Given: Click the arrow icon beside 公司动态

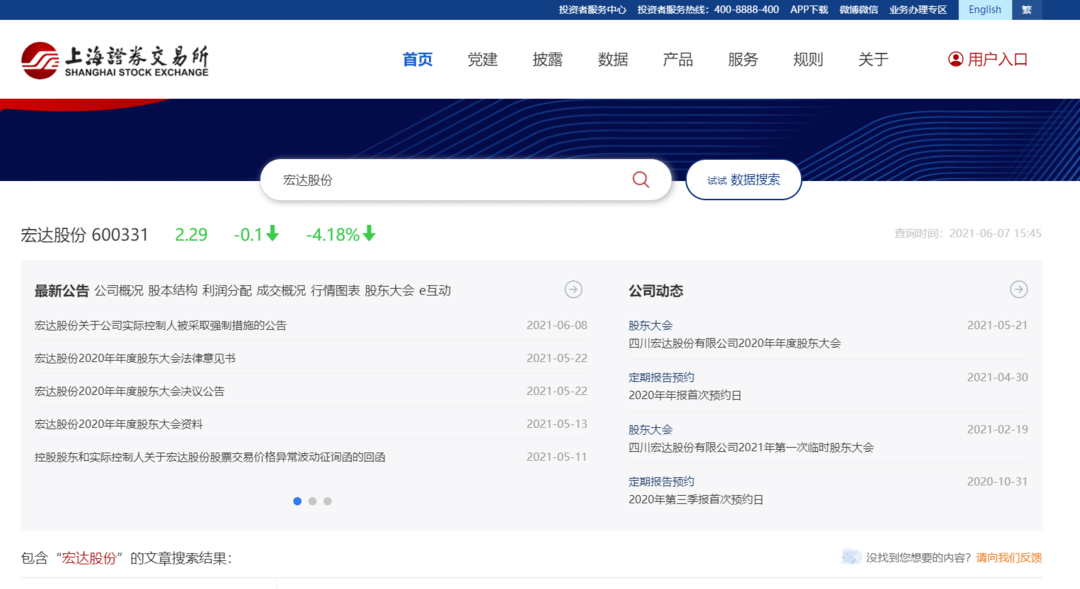Looking at the screenshot, I should [1019, 289].
